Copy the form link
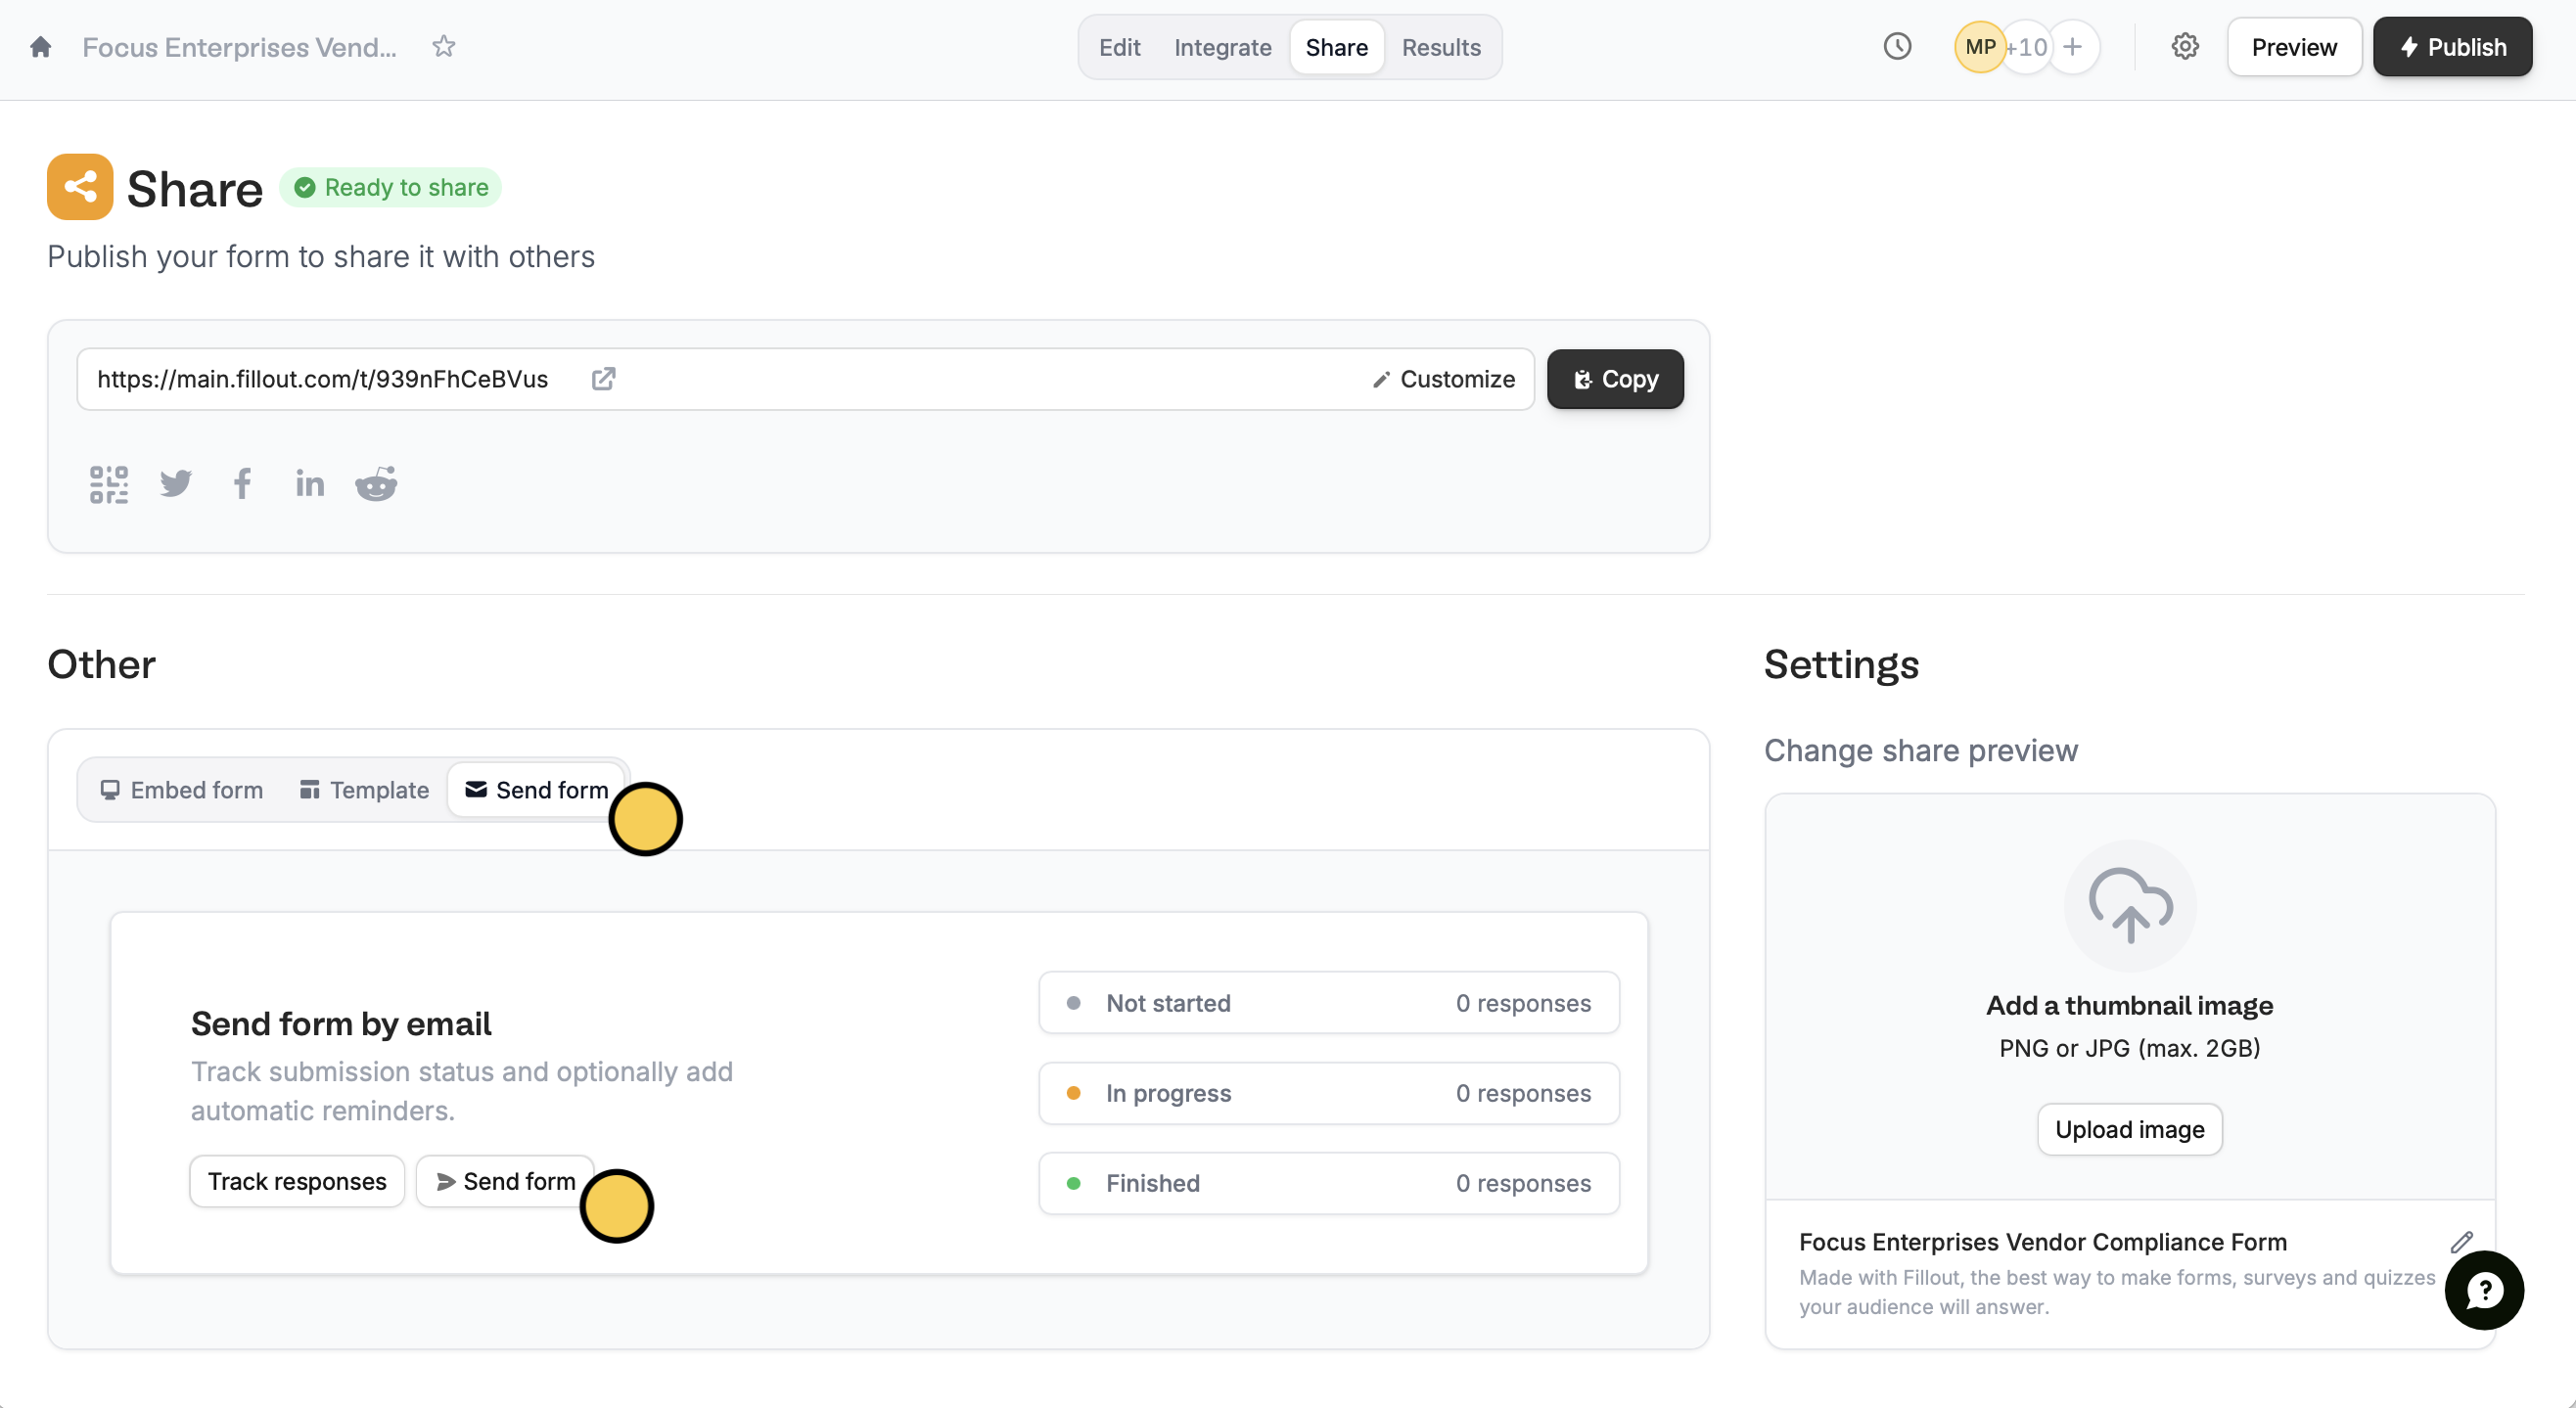Image resolution: width=2576 pixels, height=1408 pixels. (1614, 379)
